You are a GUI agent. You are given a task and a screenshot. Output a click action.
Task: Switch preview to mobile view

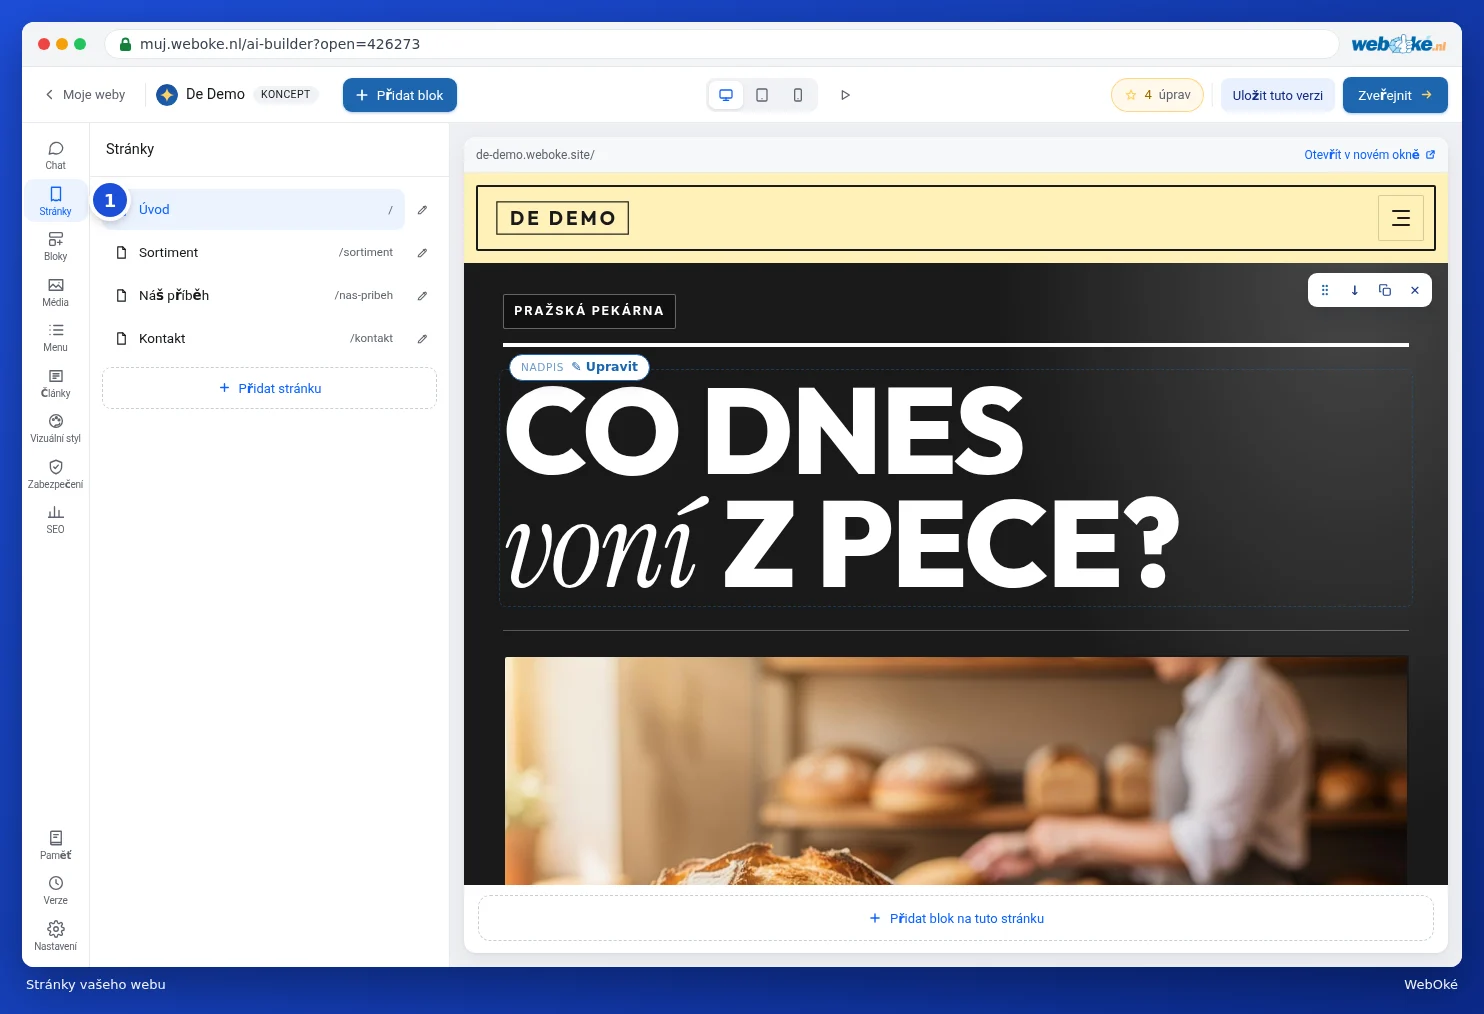[x=798, y=95]
